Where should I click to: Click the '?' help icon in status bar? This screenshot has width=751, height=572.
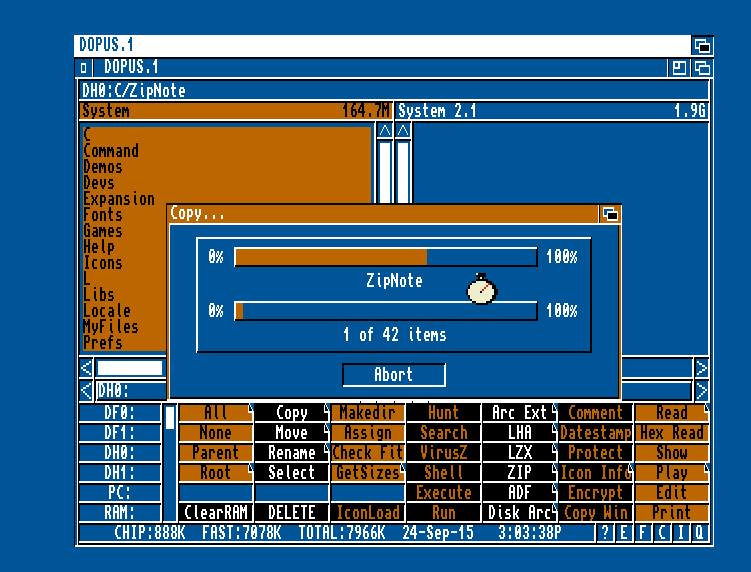[605, 533]
